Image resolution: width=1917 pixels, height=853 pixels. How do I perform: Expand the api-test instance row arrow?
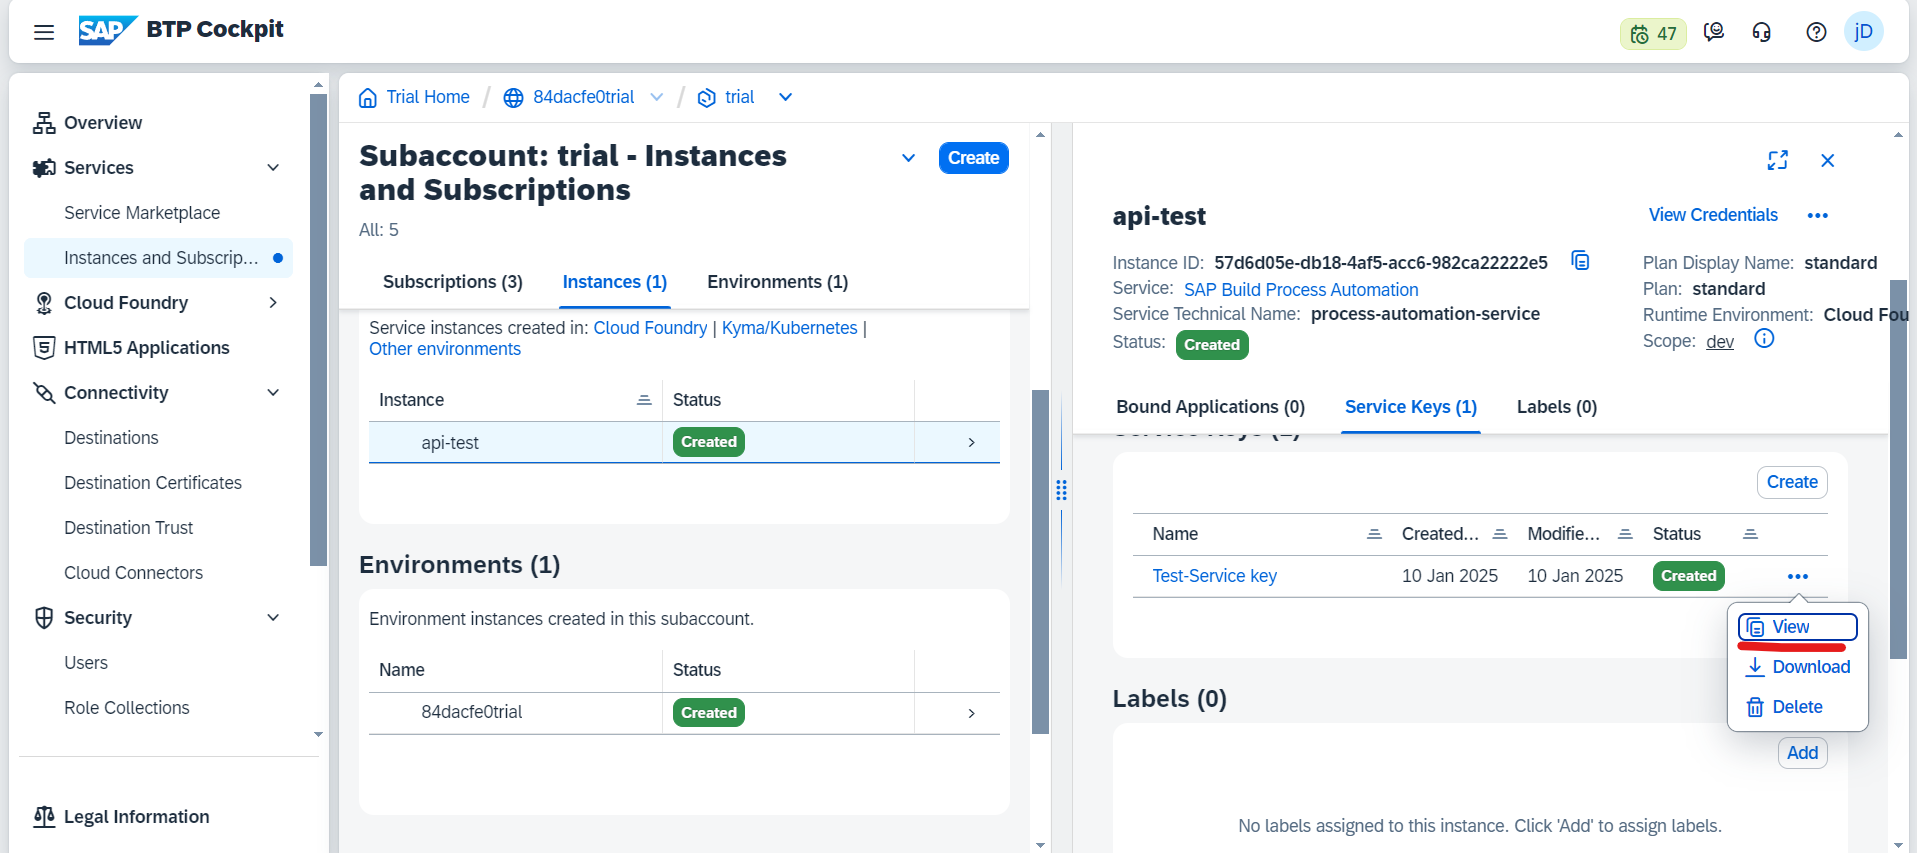pos(971,442)
